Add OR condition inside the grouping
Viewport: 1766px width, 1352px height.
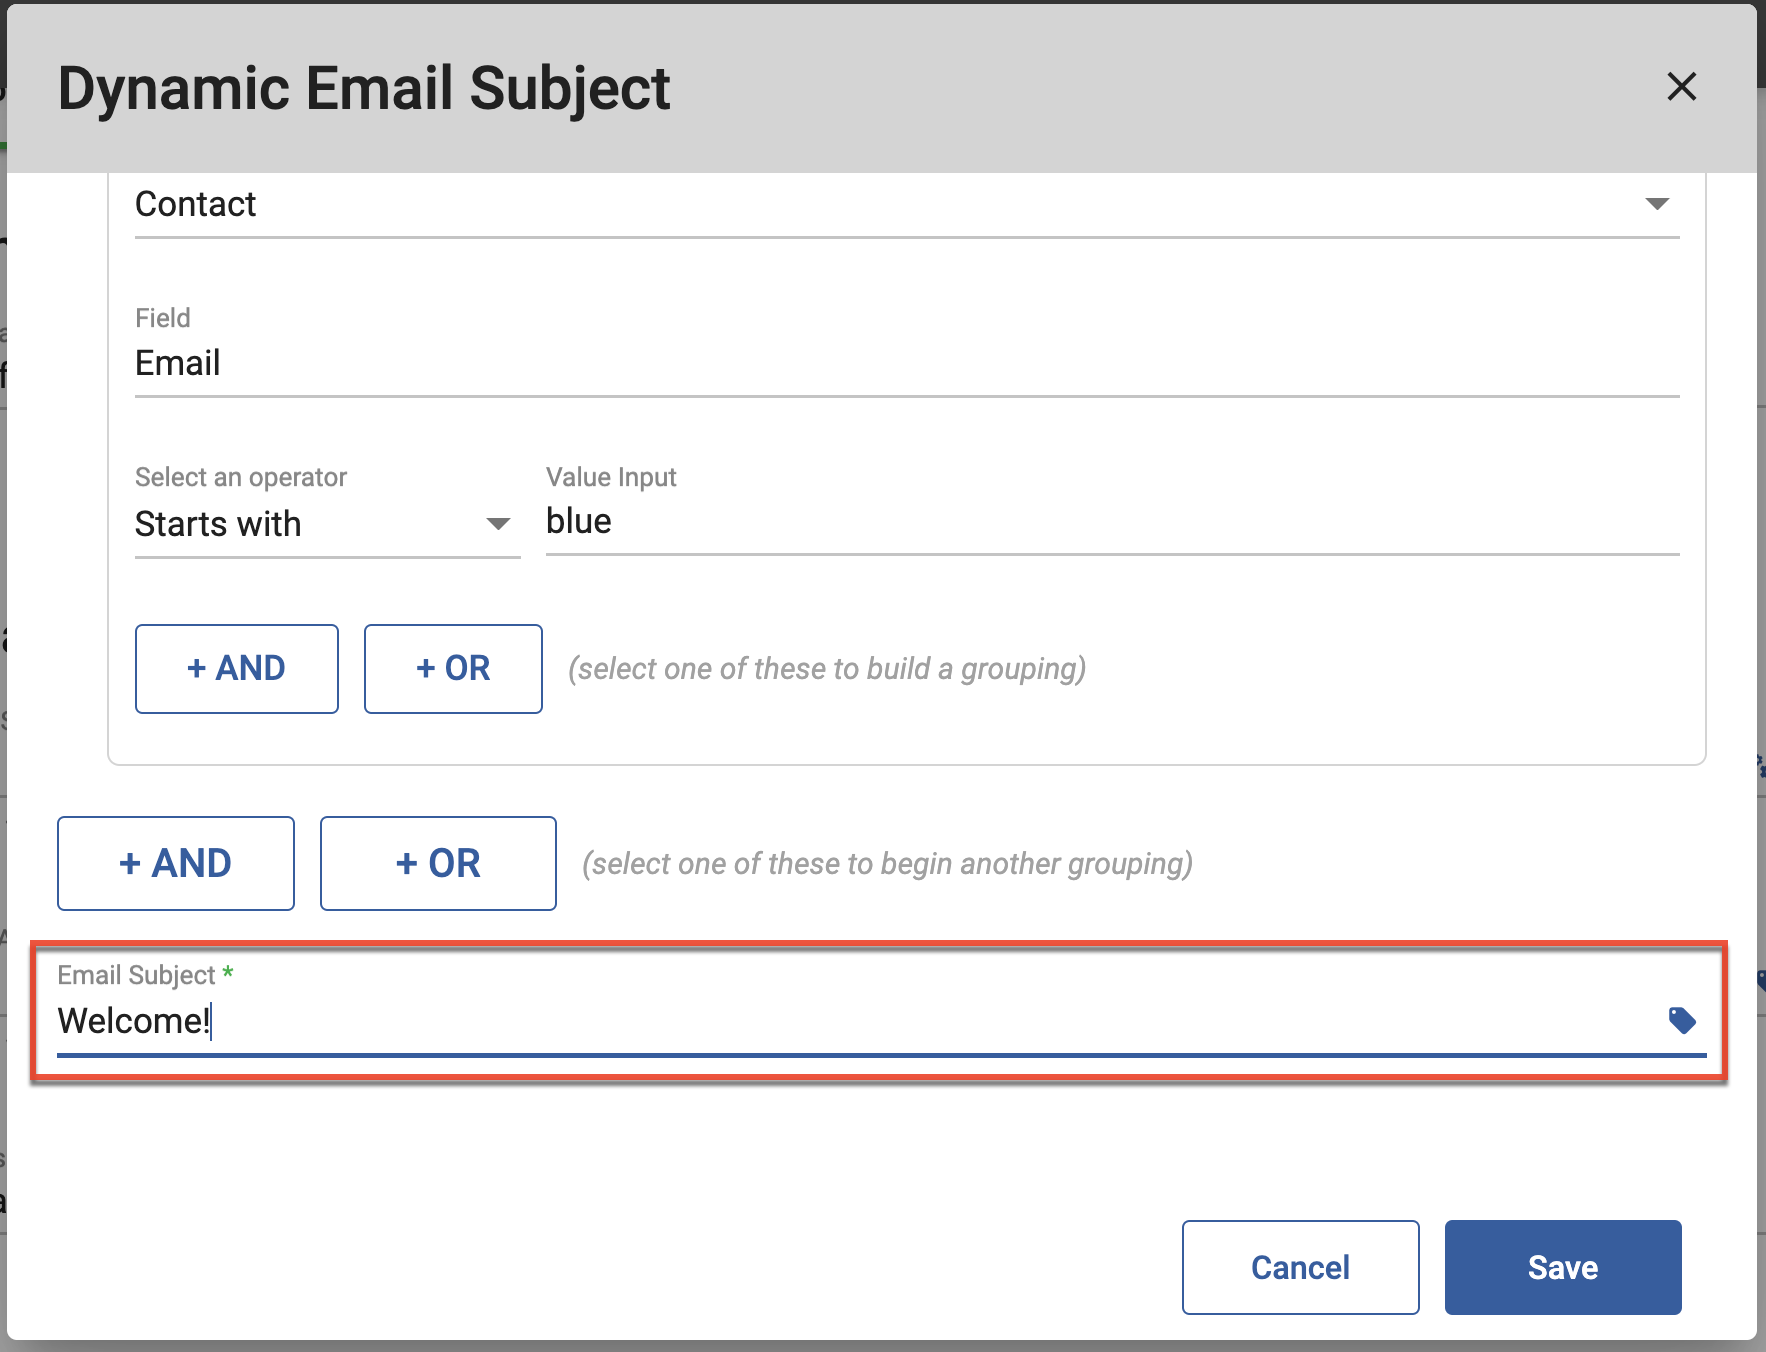(453, 669)
